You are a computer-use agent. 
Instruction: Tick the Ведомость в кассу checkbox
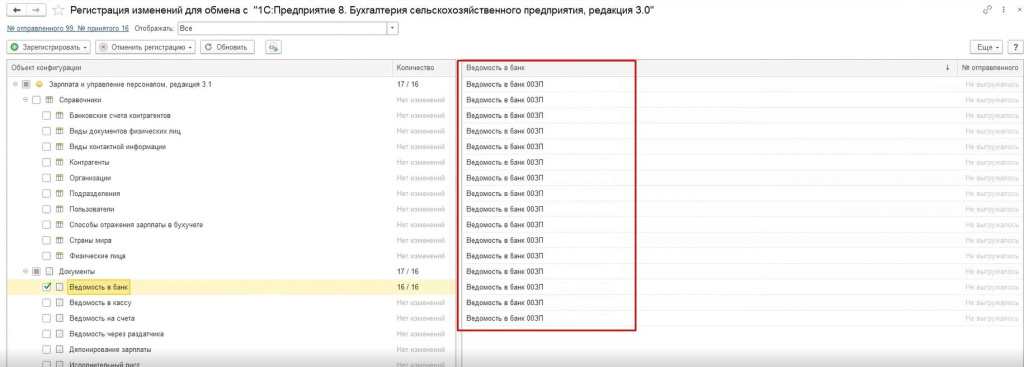pyautogui.click(x=46, y=302)
